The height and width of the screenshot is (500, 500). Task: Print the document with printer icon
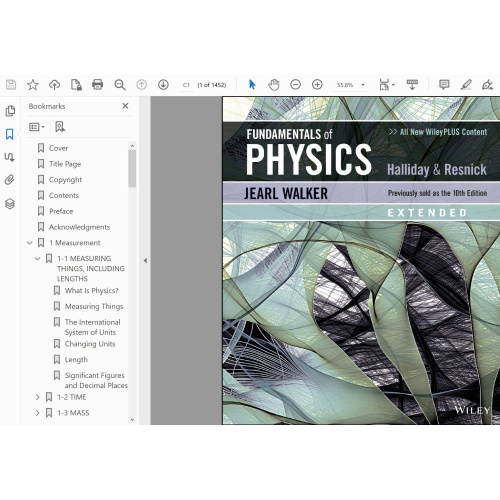point(97,85)
